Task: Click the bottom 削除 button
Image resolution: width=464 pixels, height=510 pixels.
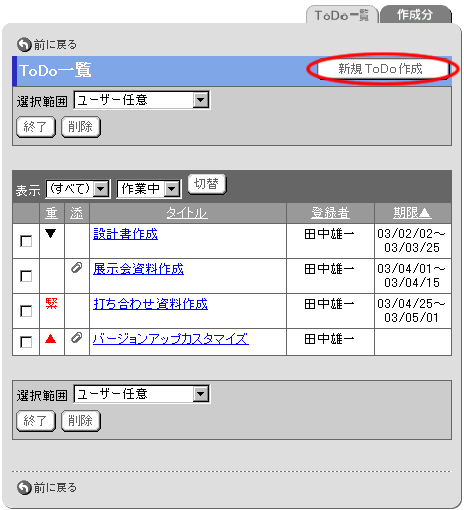Action: point(81,421)
